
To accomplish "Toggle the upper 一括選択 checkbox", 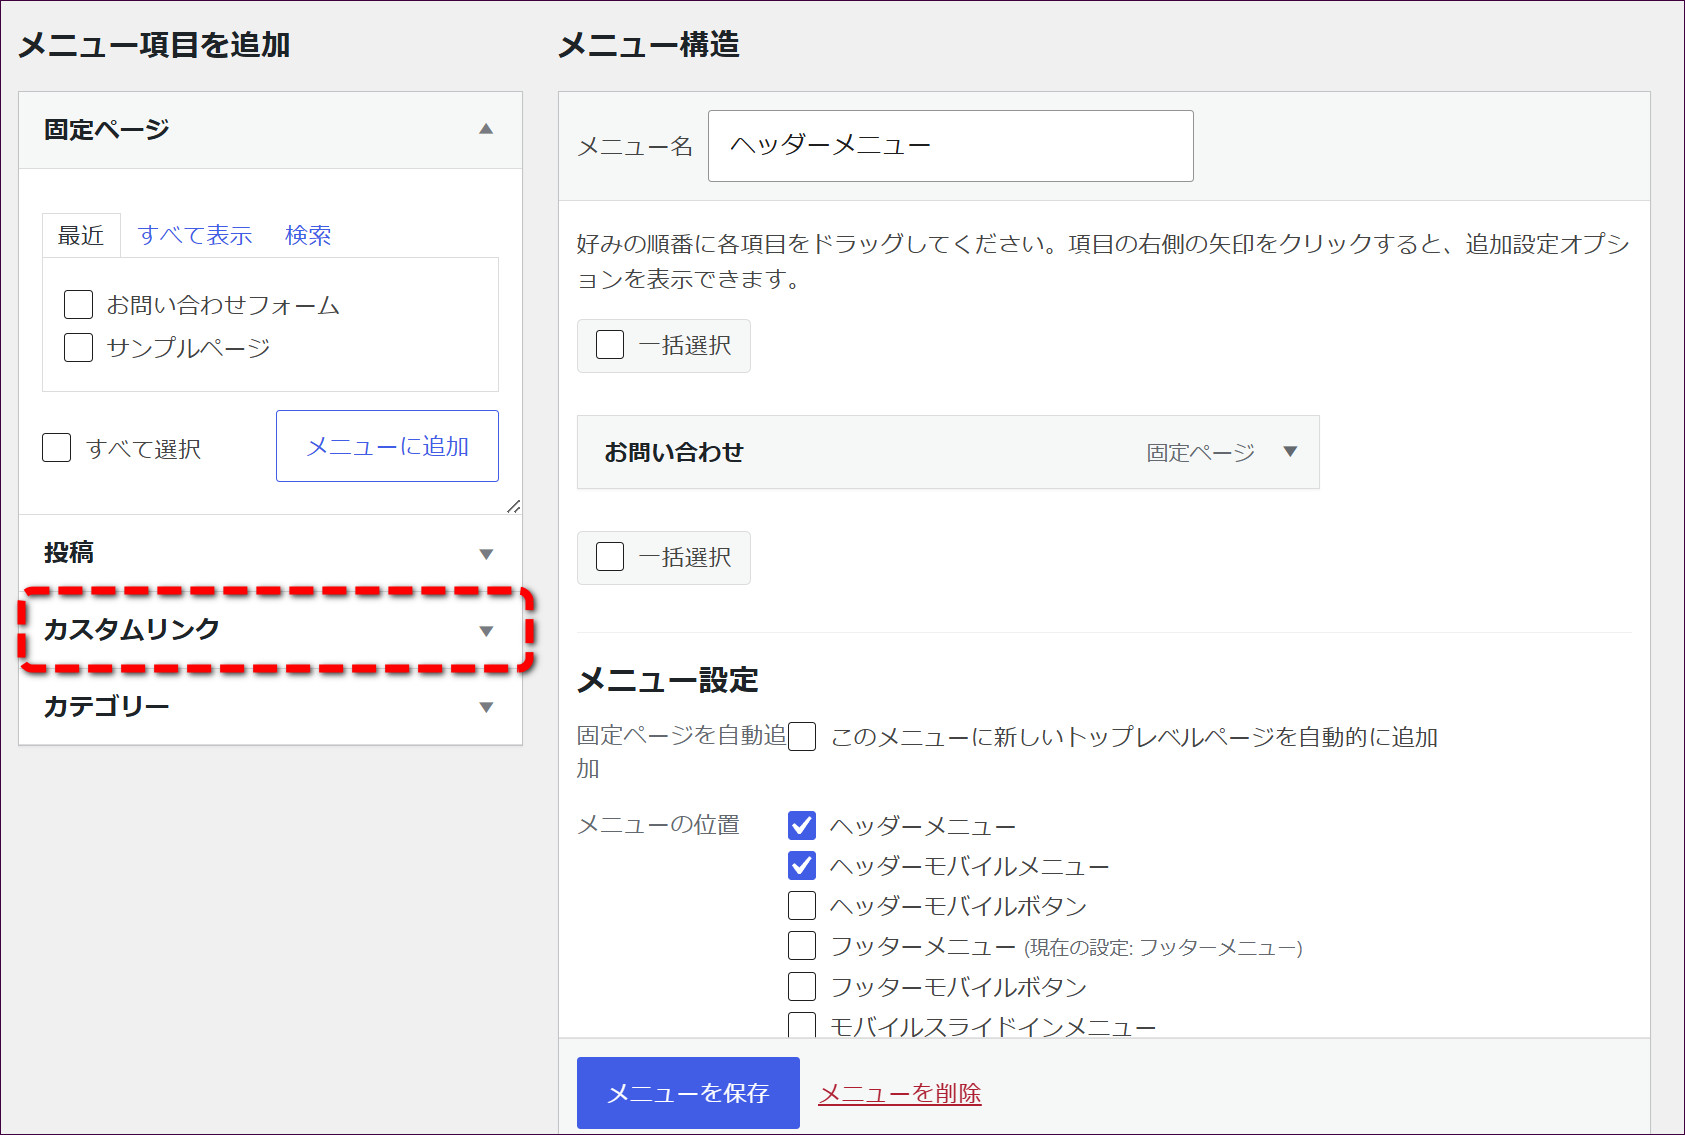I will coord(610,344).
